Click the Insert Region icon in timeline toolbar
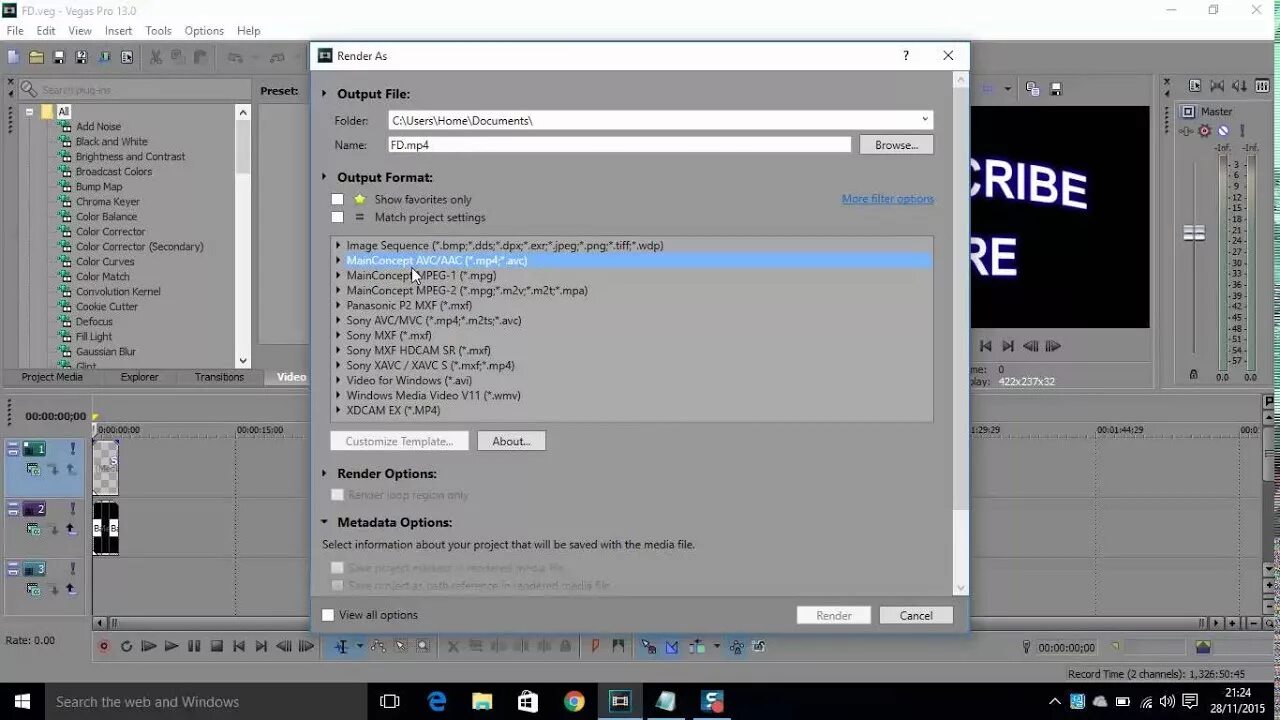 point(618,647)
